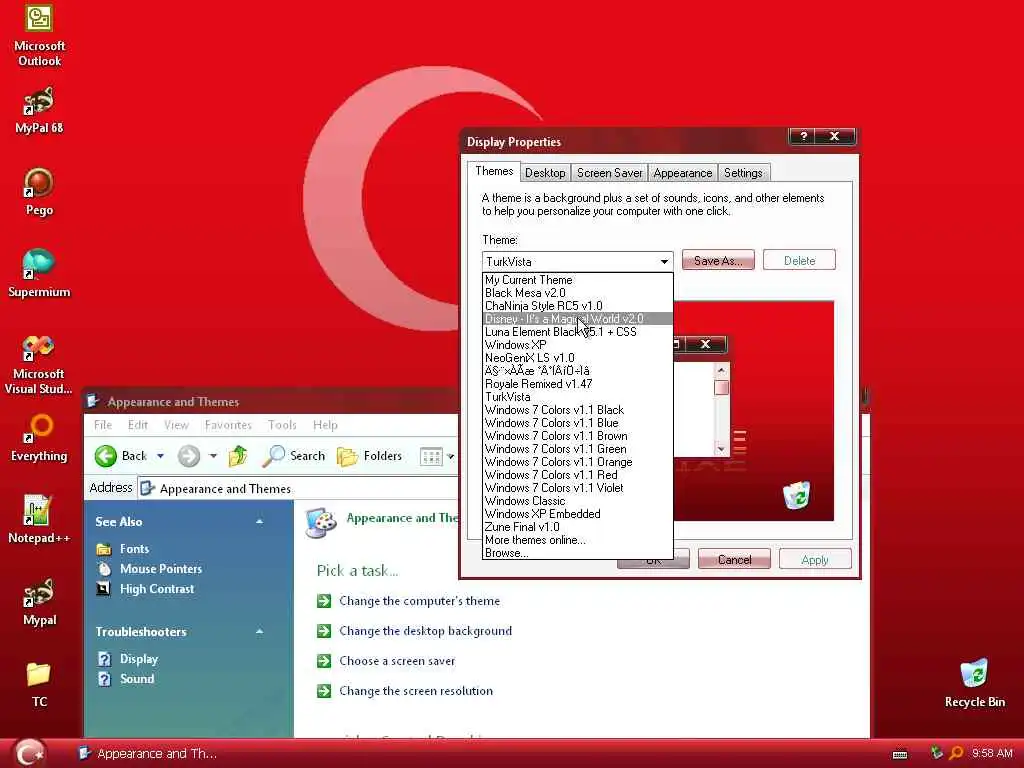Screen dimensions: 1024x768
Task: Open the Help menu
Action: tap(325, 425)
